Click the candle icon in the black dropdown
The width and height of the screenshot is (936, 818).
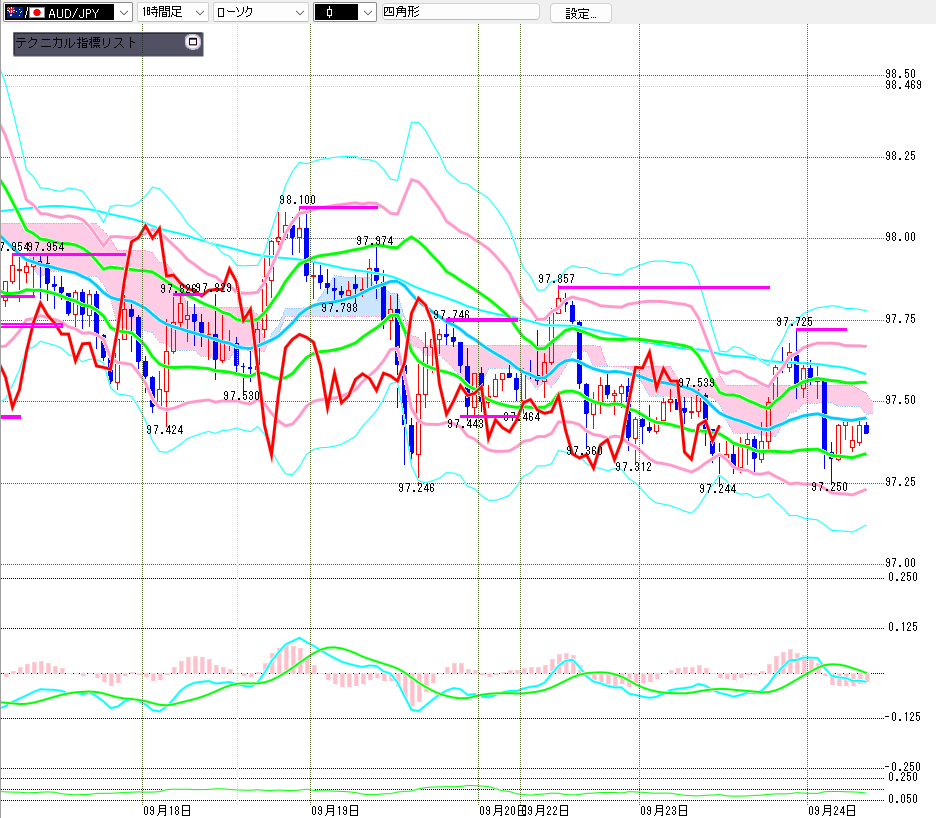pos(329,13)
